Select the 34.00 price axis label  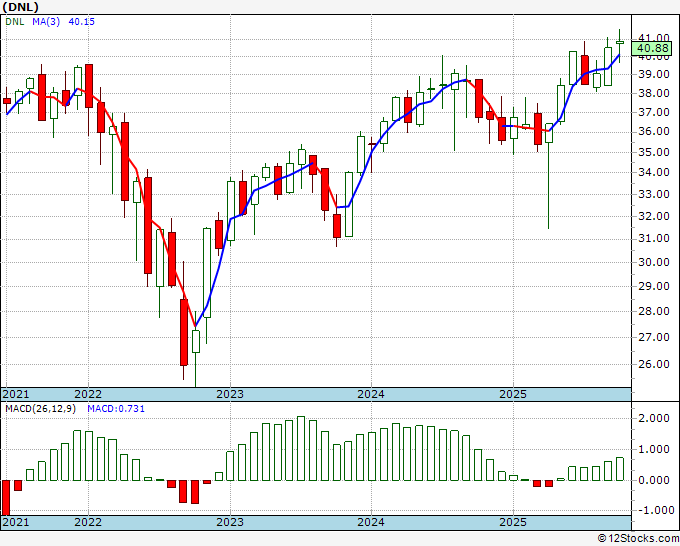click(x=654, y=172)
